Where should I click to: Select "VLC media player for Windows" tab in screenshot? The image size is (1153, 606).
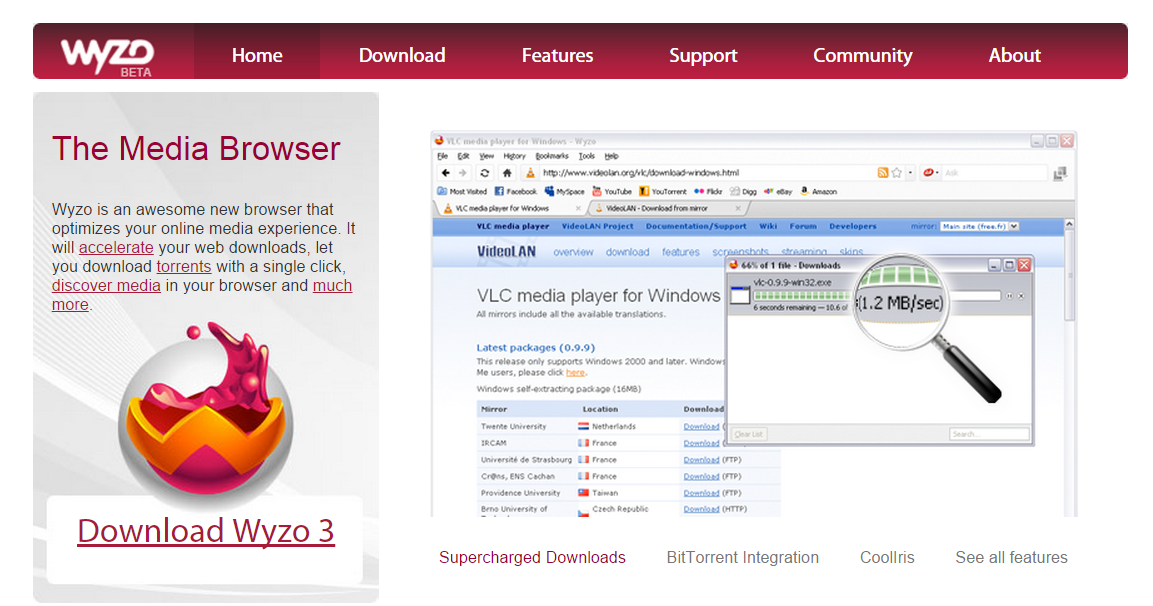click(x=512, y=208)
